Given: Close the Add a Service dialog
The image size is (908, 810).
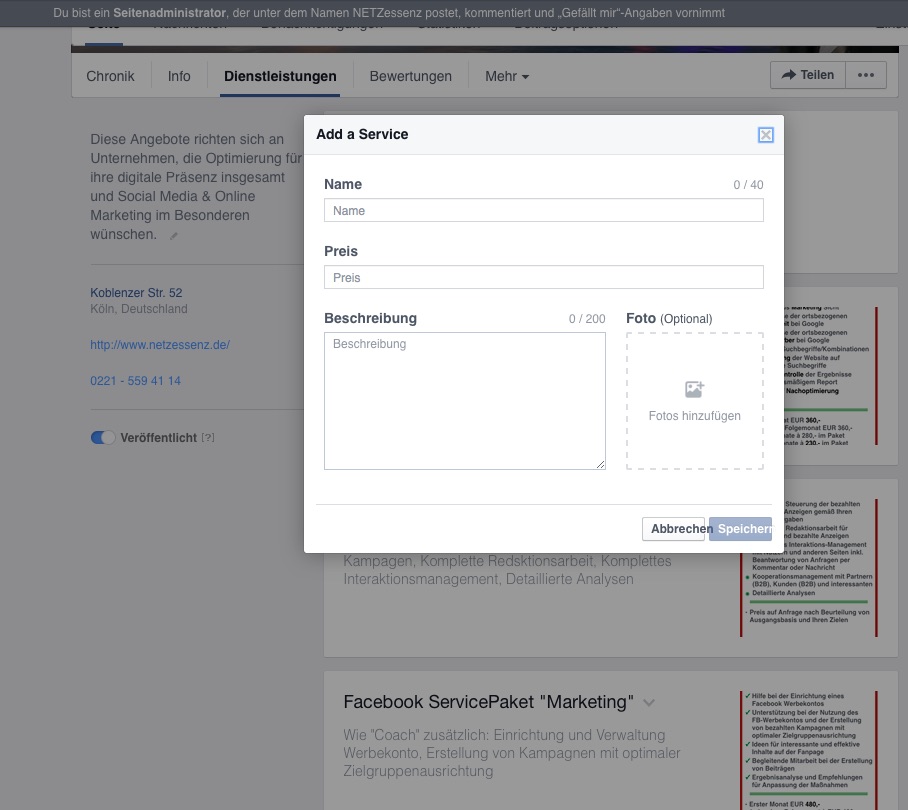Looking at the screenshot, I should point(765,135).
